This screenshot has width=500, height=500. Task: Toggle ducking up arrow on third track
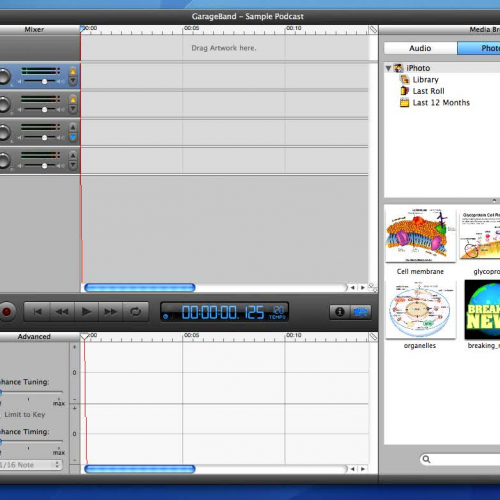click(73, 127)
